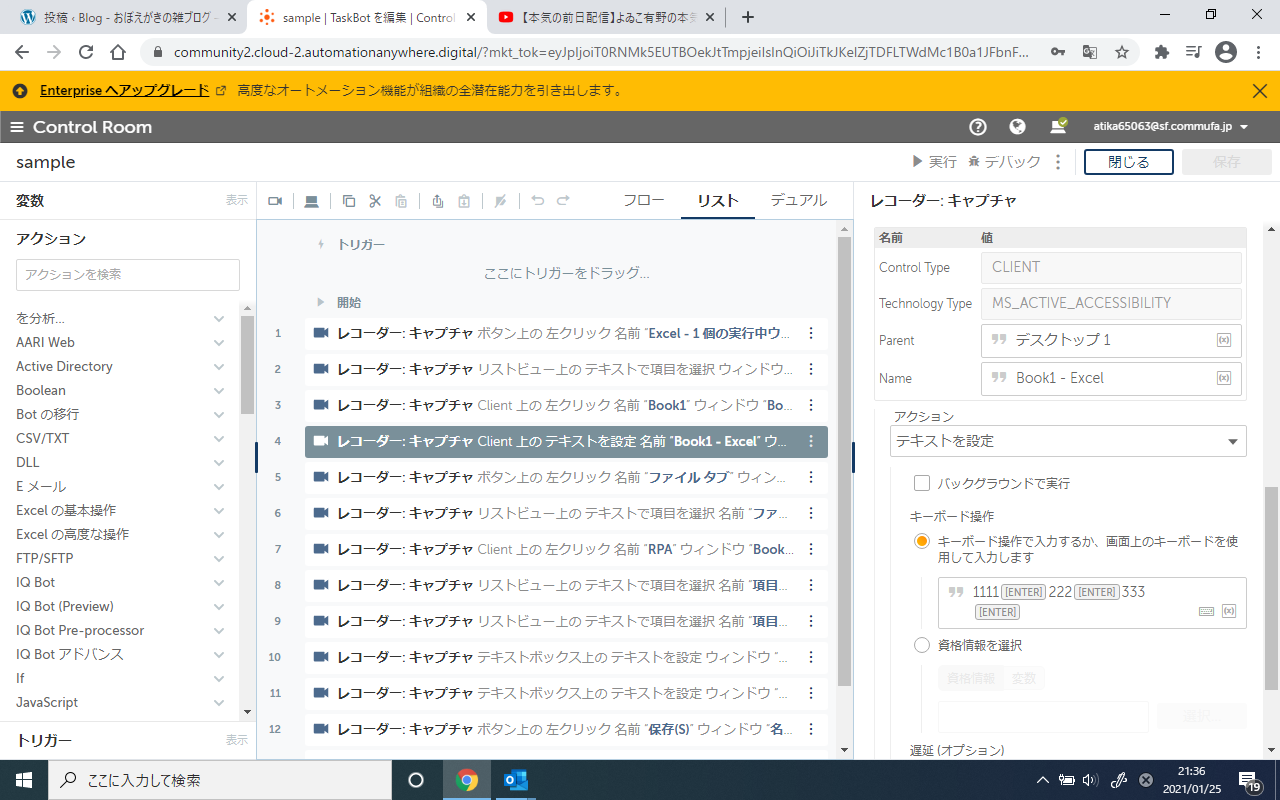Open the hamburger menu beside Control Room
1280x800 pixels.
point(17,127)
